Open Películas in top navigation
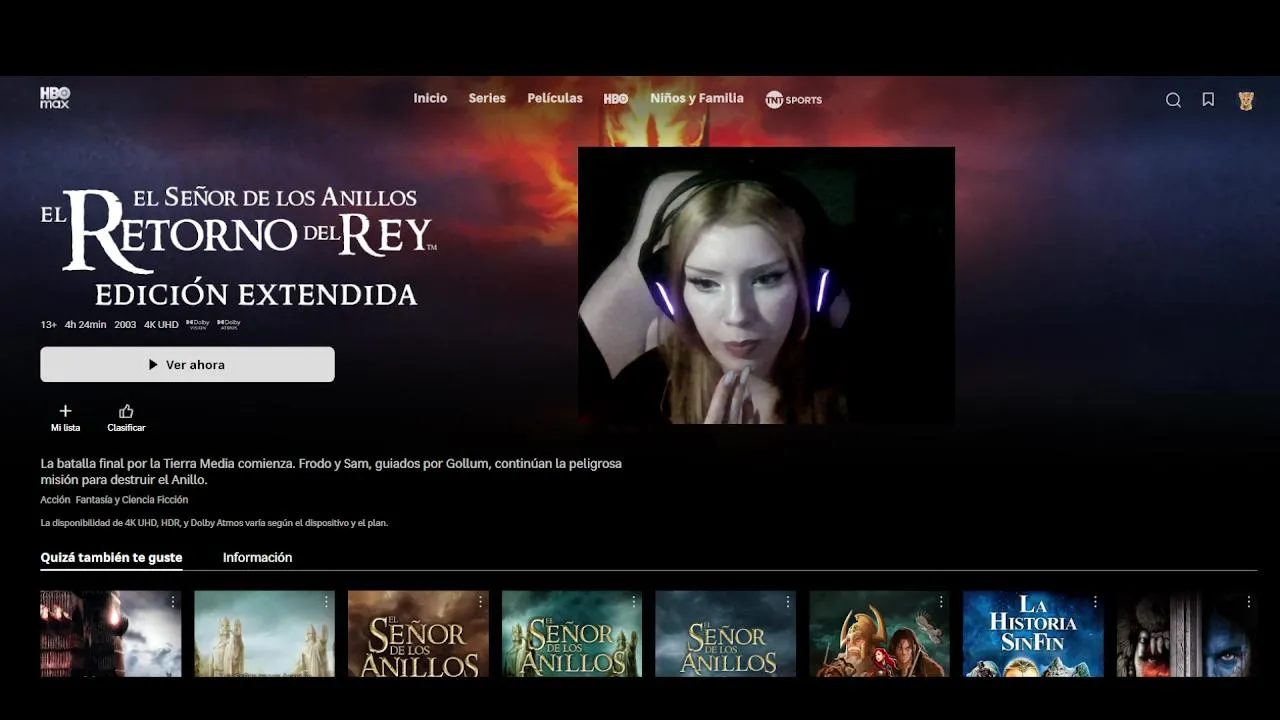Viewport: 1280px width, 720px height. coord(555,98)
